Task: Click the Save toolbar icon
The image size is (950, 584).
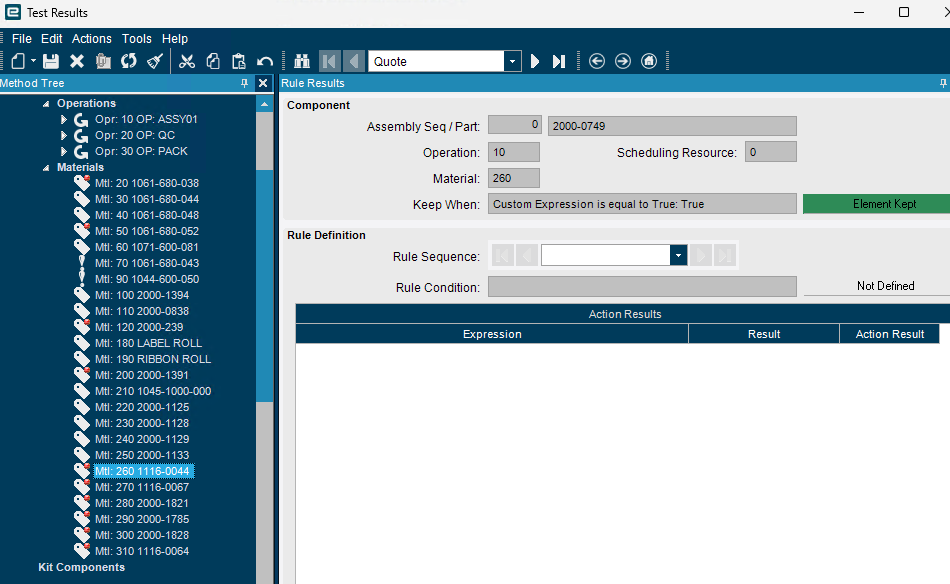Action: [x=51, y=61]
